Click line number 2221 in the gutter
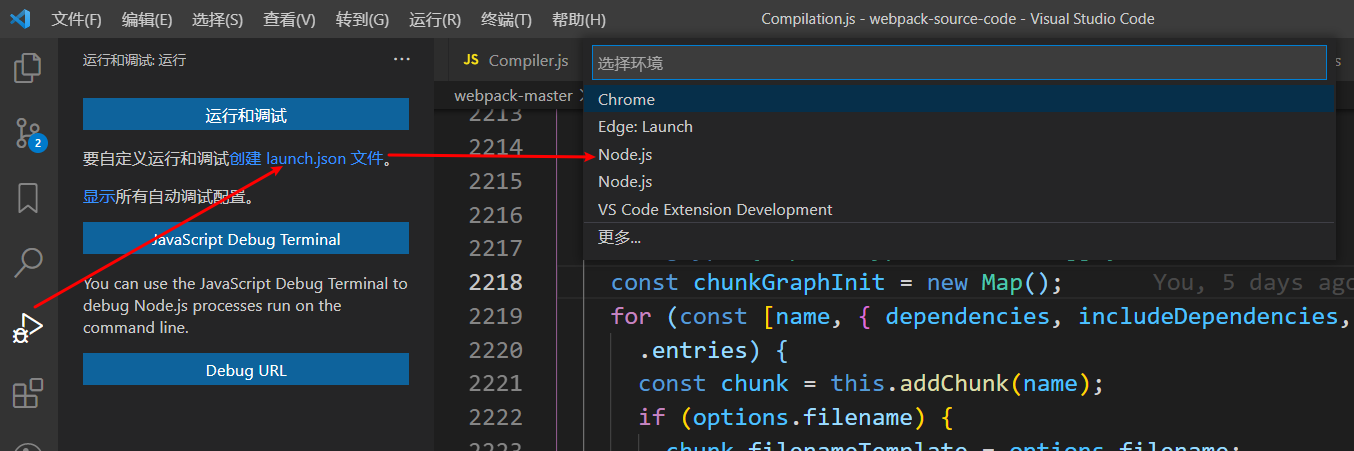Screen dimensions: 1354x451 (x=496, y=384)
